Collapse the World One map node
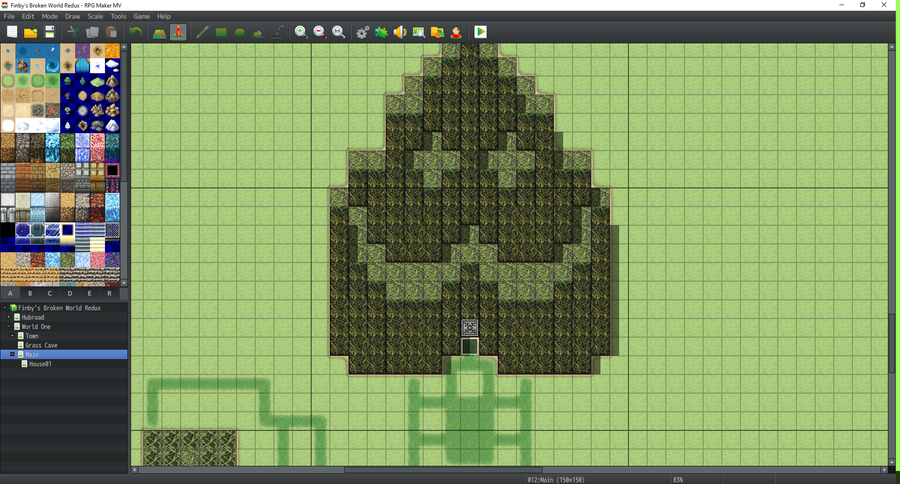Screen dimensions: 900x484 (9, 326)
